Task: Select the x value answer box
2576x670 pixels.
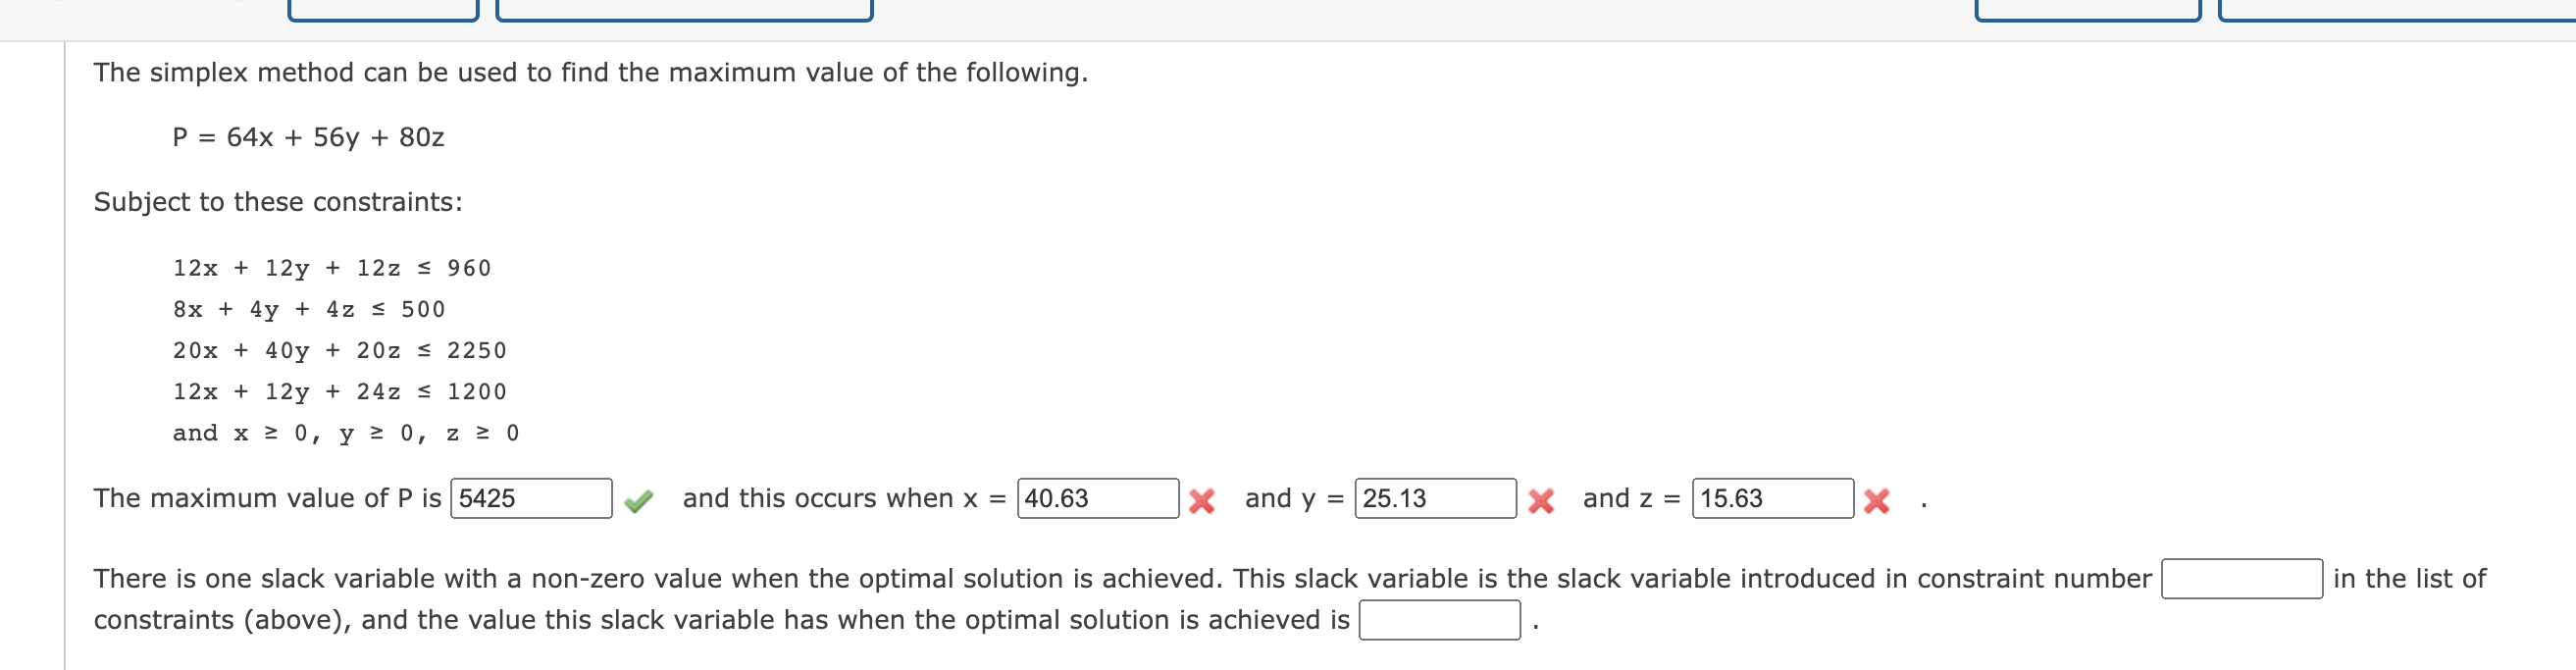Action: click(x=1096, y=497)
